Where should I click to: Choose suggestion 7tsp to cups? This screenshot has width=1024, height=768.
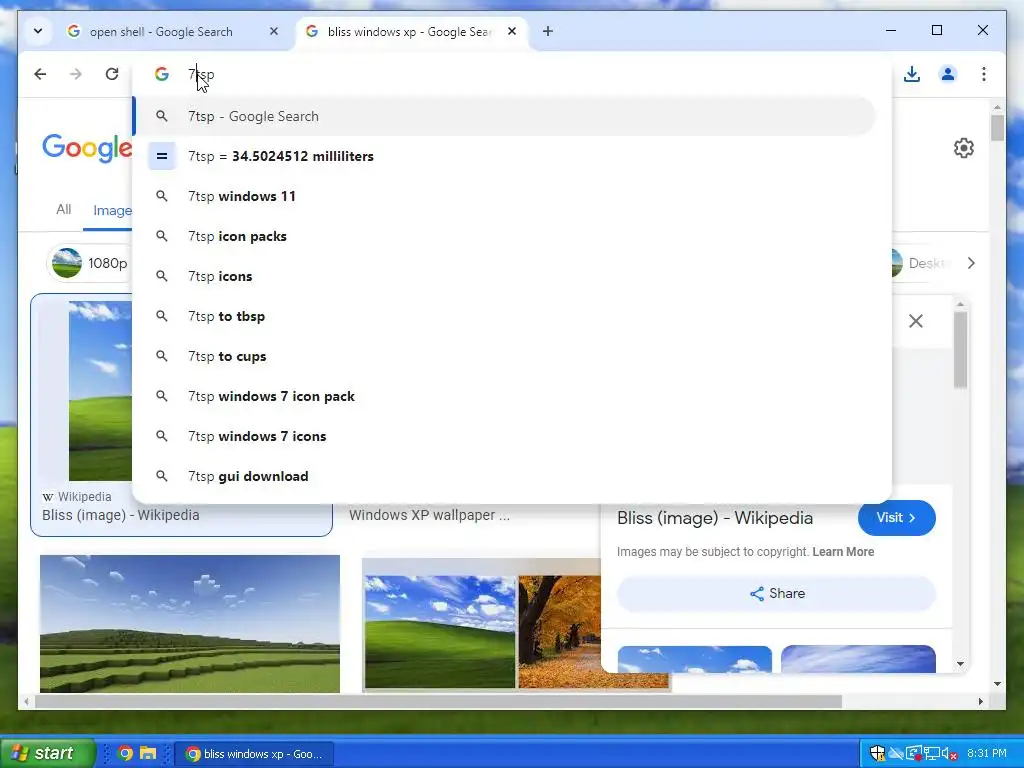[x=504, y=356]
